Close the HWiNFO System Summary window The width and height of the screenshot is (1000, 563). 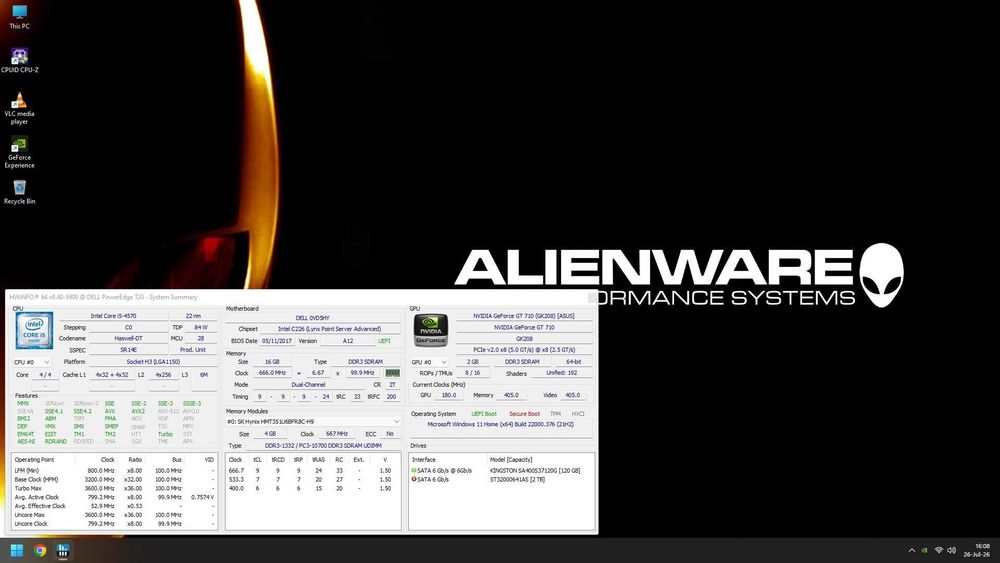click(x=592, y=297)
